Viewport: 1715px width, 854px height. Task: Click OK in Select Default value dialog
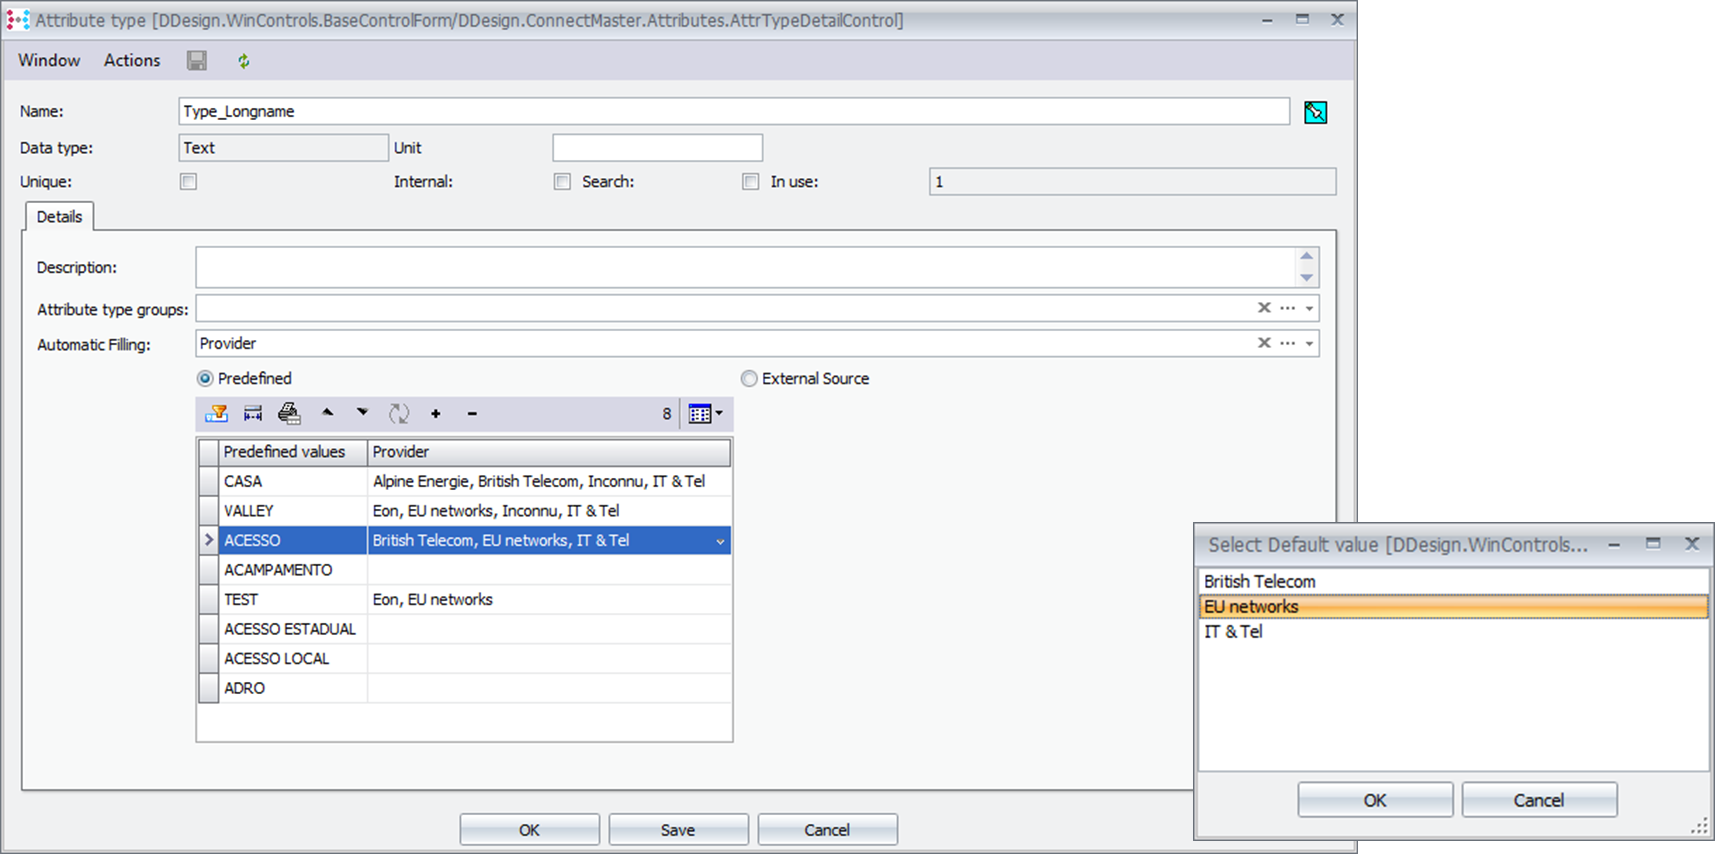[1375, 800]
